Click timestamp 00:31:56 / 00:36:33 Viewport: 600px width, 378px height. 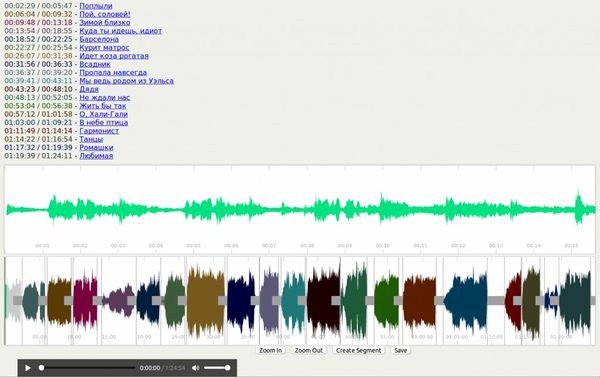[x=38, y=64]
